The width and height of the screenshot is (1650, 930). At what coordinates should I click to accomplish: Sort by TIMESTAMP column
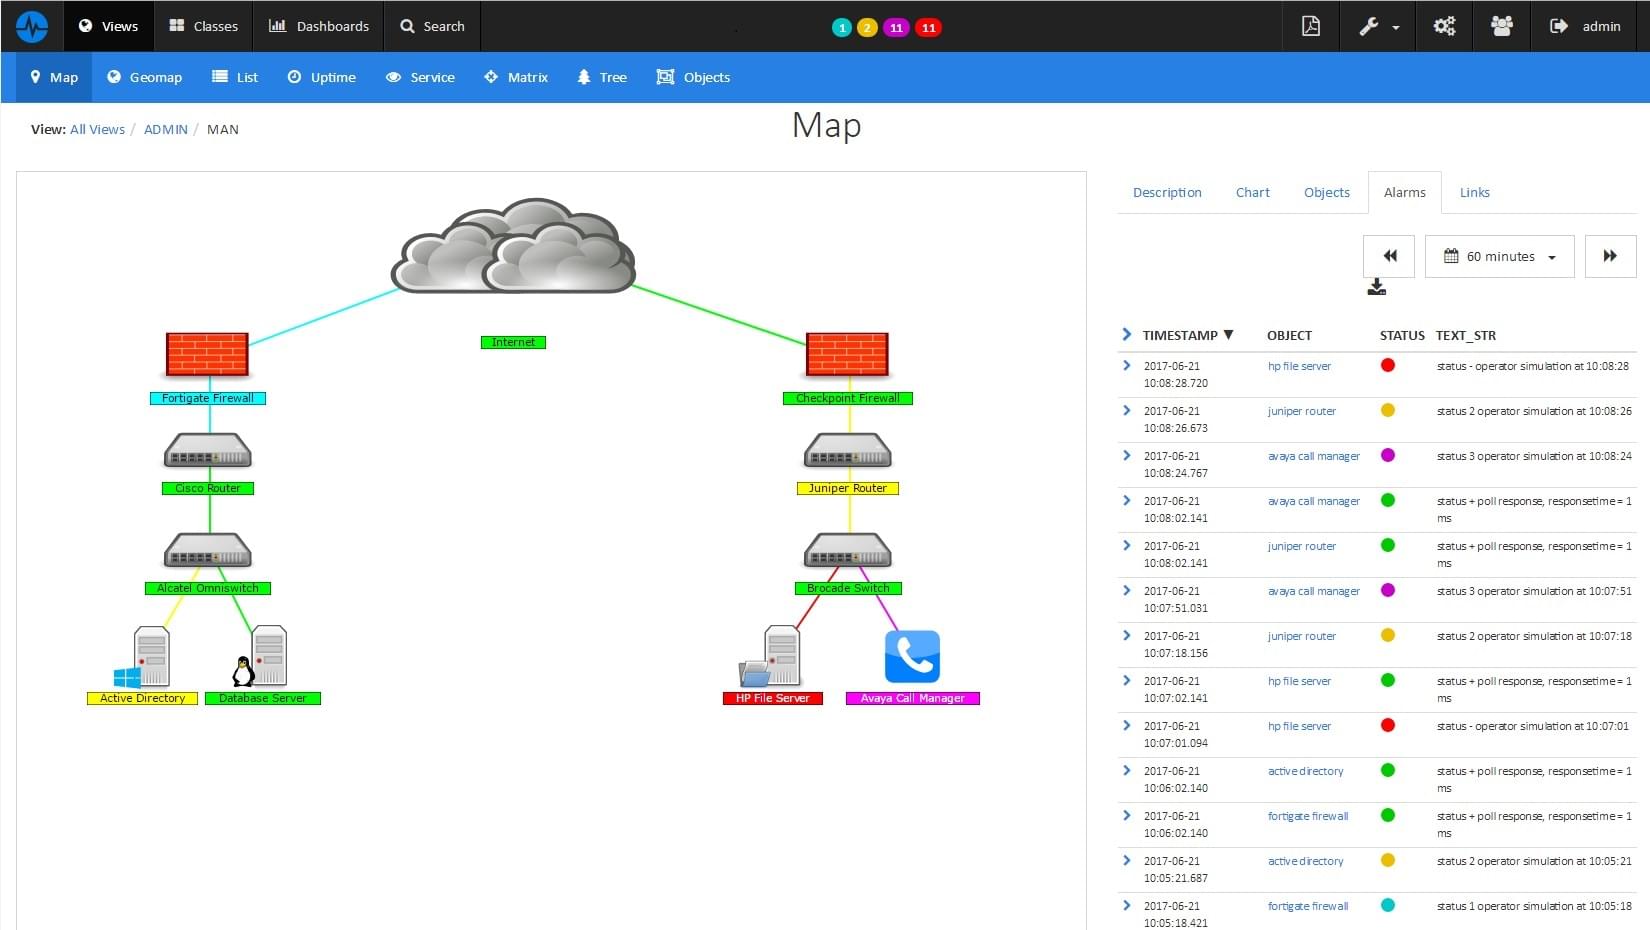(x=1188, y=335)
